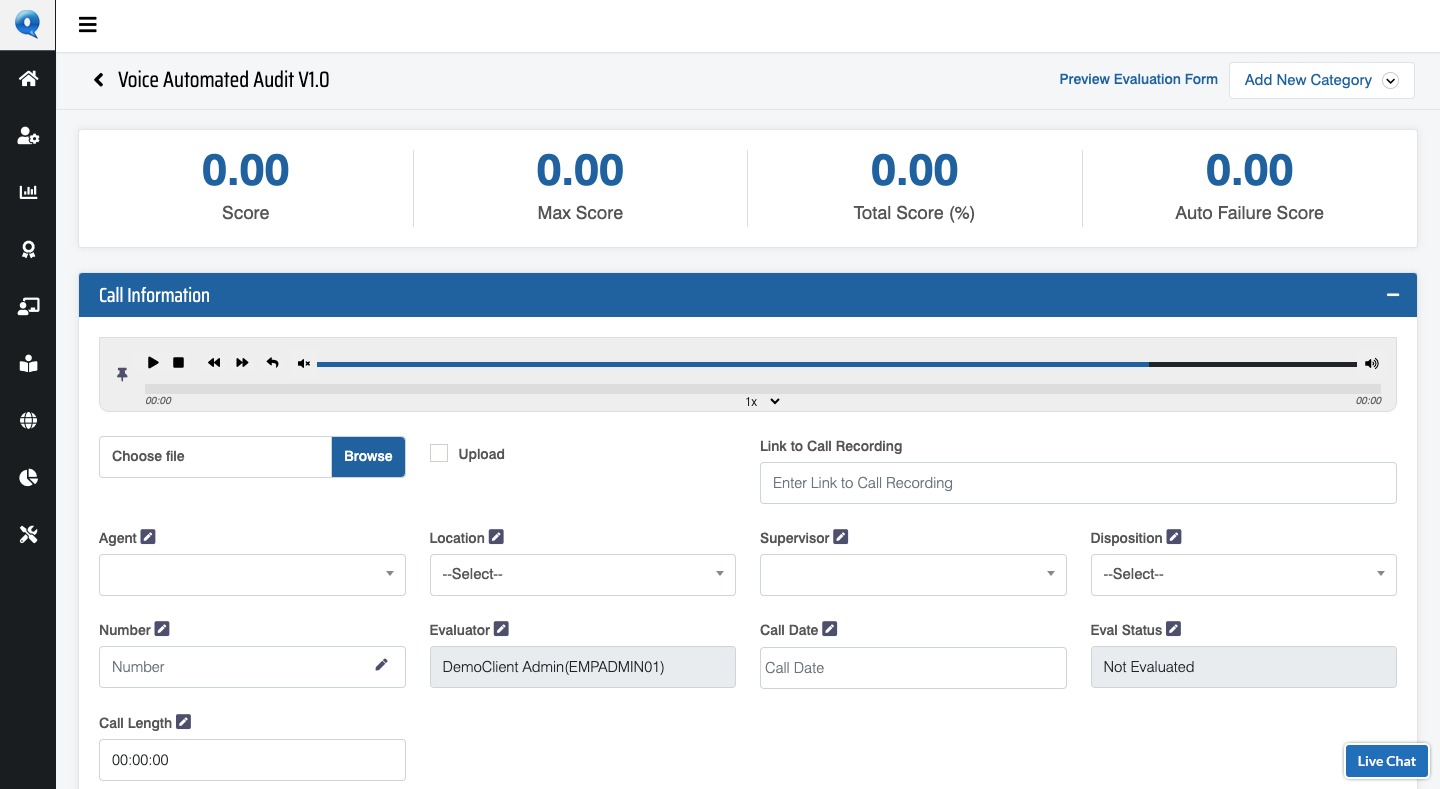Click the Preview Evaluation Form link
1440x789 pixels.
(1138, 79)
